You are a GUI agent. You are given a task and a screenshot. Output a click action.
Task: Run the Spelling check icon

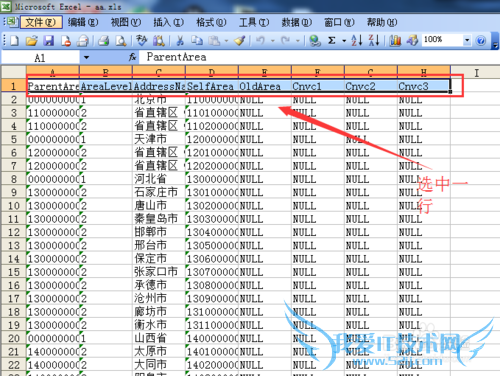[142, 41]
